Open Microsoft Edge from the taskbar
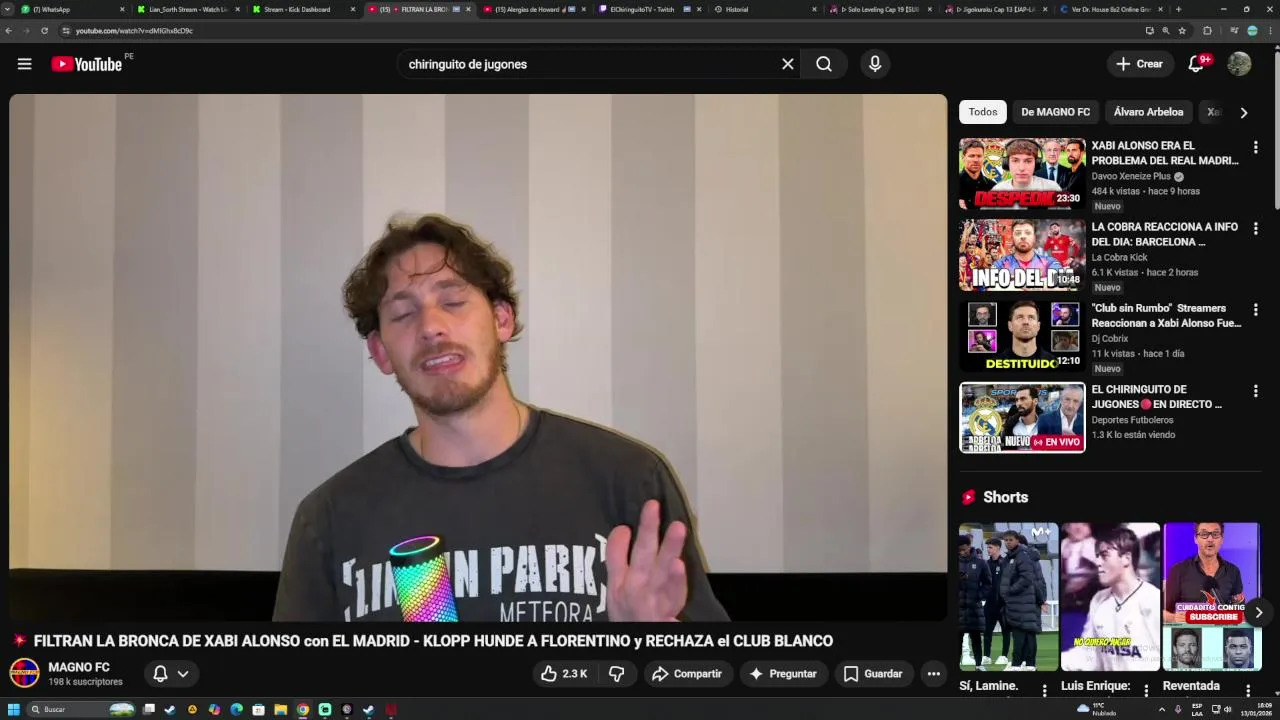 (x=236, y=710)
